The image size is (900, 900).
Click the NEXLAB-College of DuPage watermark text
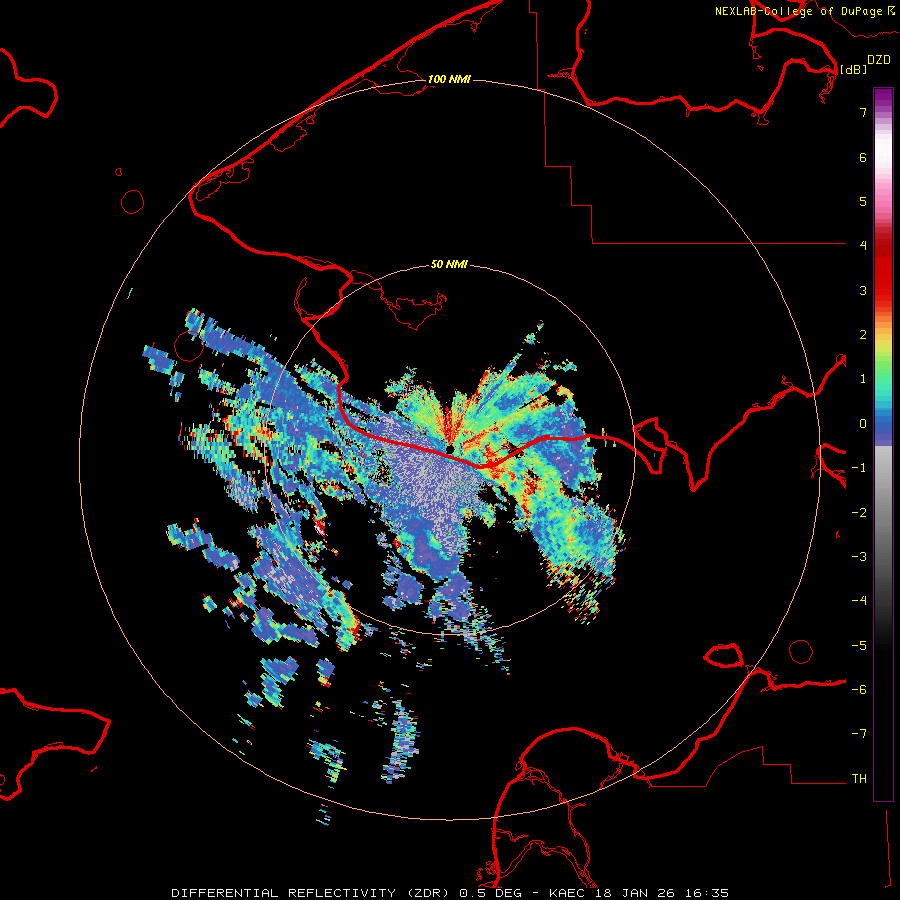tap(805, 11)
